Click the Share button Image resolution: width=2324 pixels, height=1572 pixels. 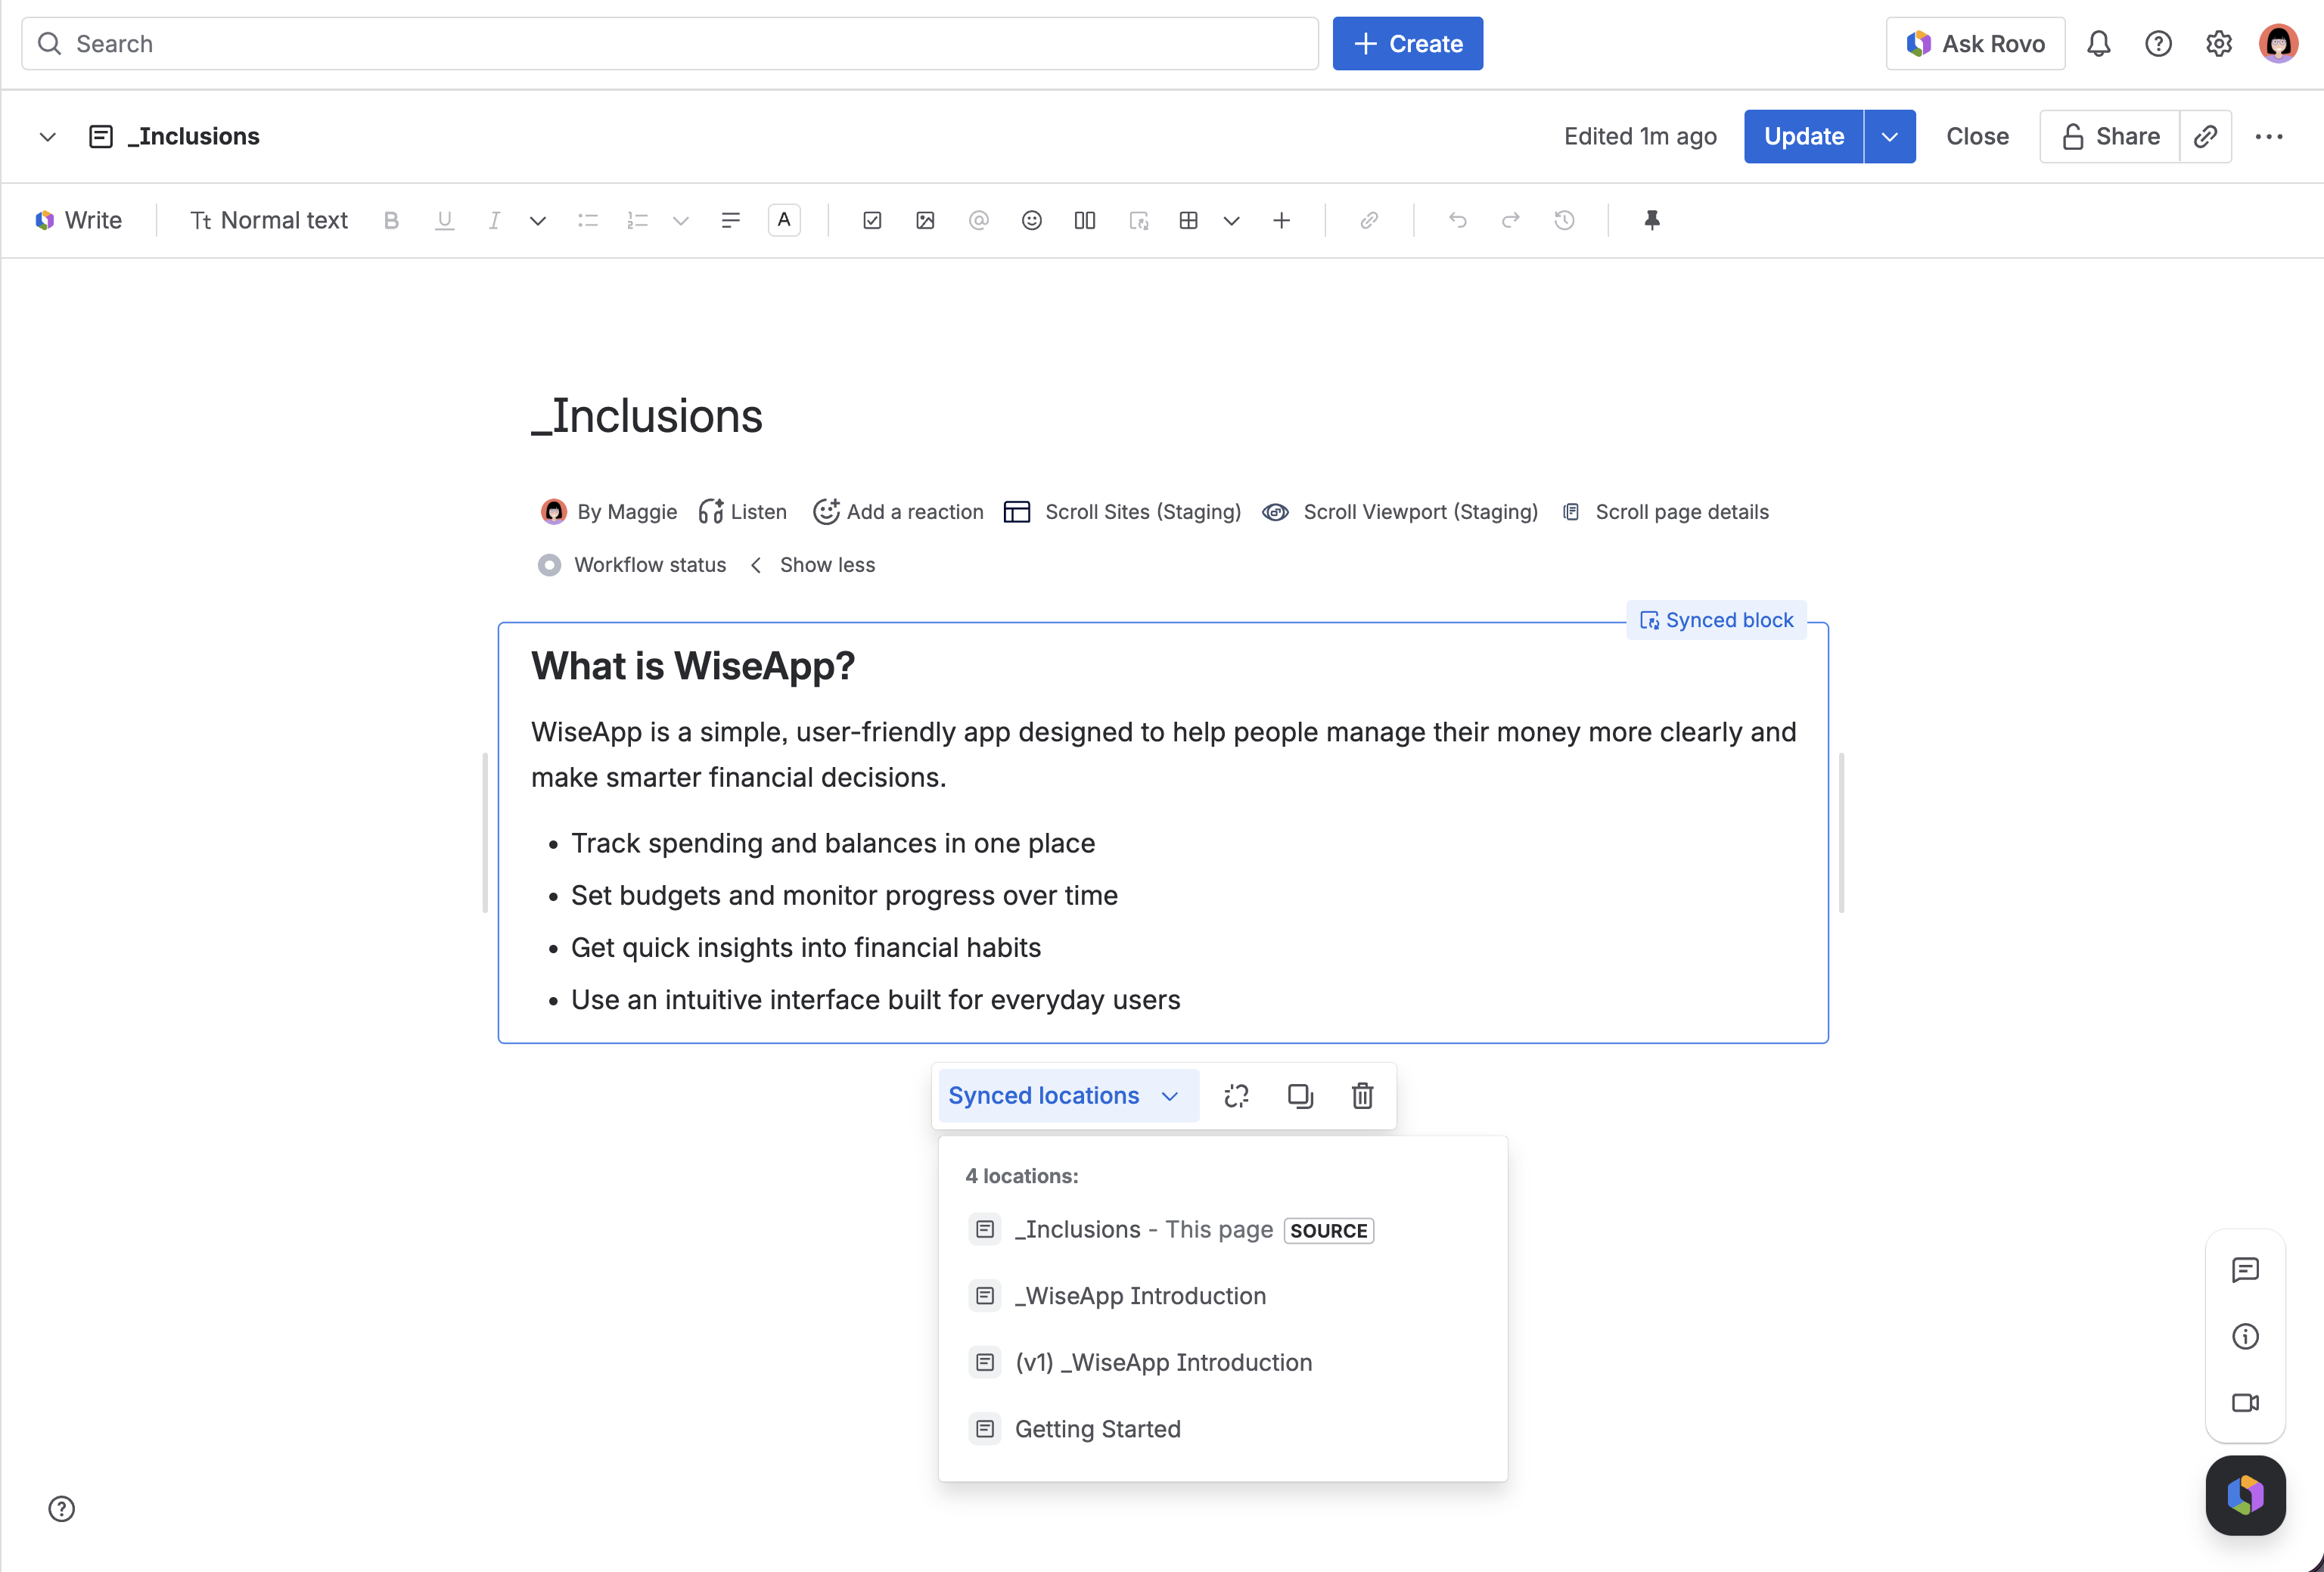(x=2110, y=136)
